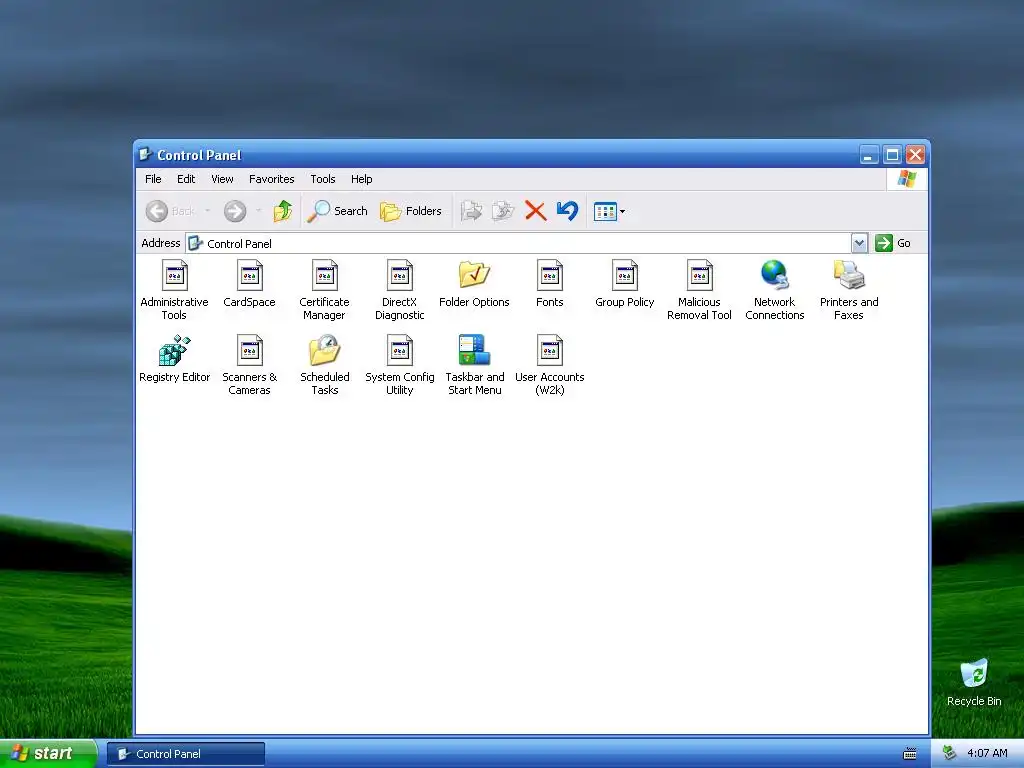1024x768 pixels.
Task: Open the Views dropdown button
Action: tap(609, 211)
